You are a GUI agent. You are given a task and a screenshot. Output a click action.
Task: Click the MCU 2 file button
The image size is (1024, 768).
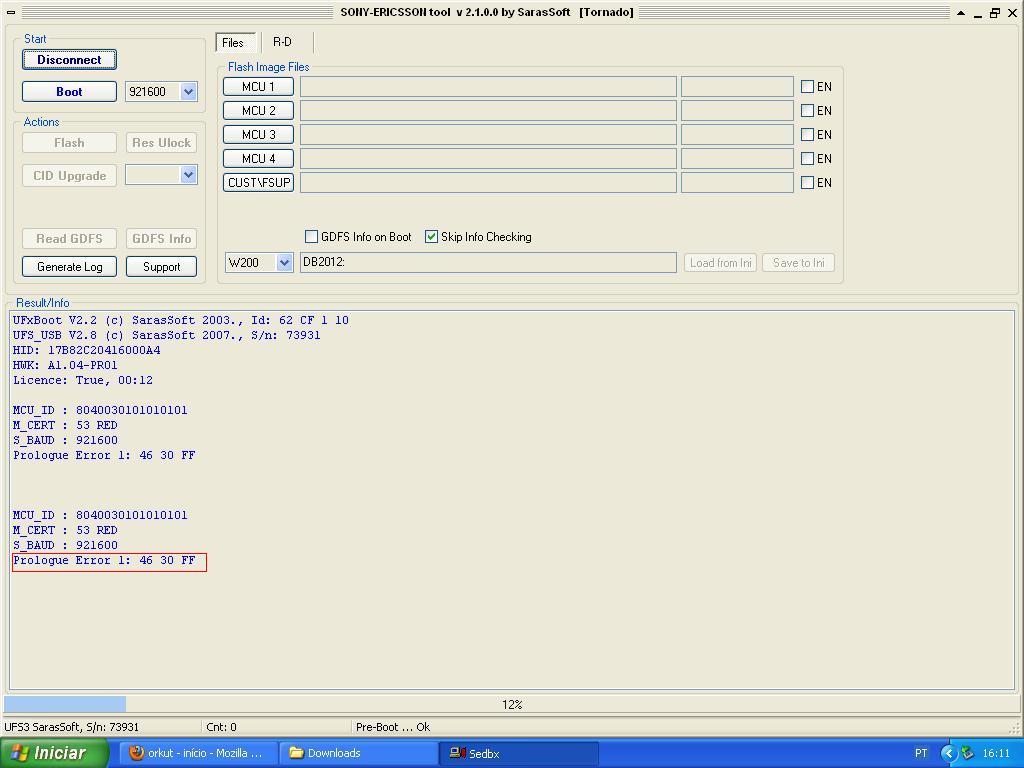click(259, 110)
